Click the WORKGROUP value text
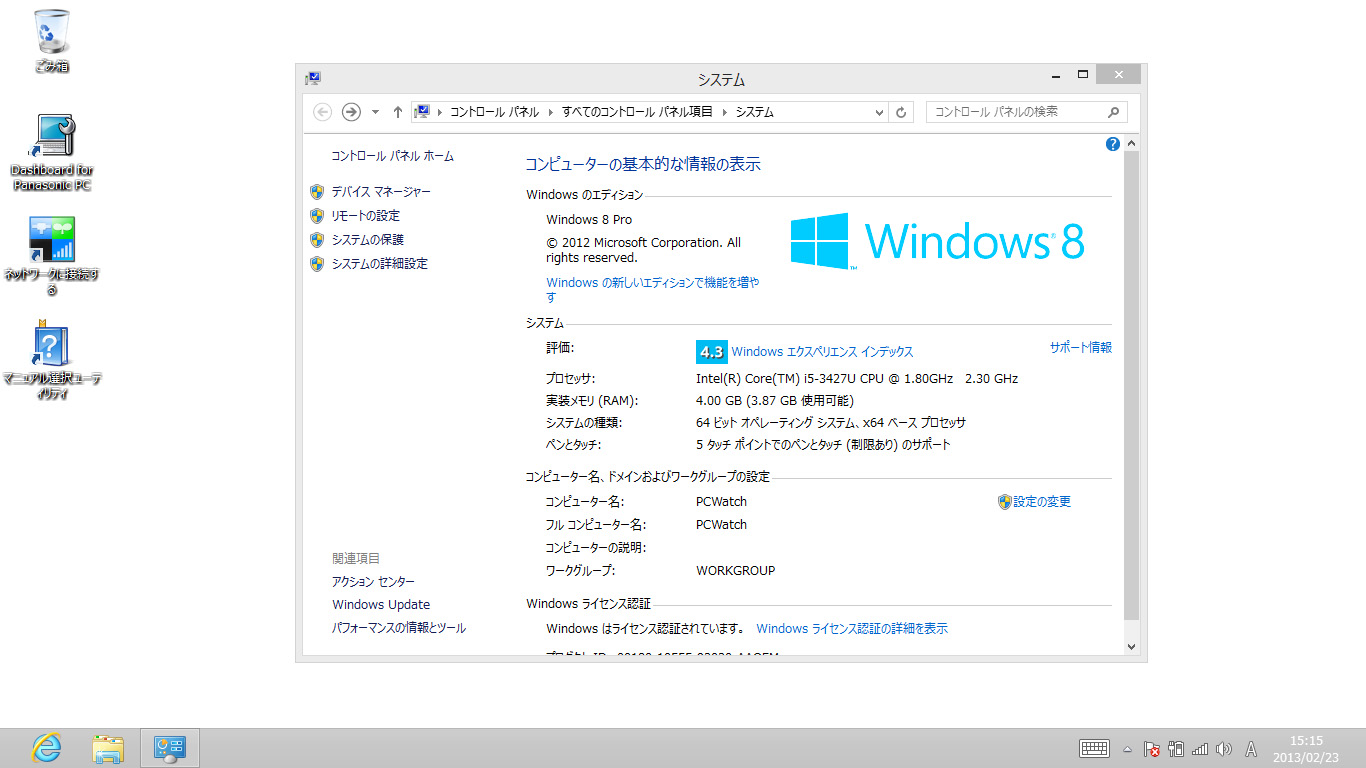Viewport: 1366px width, 768px height. [x=735, y=571]
